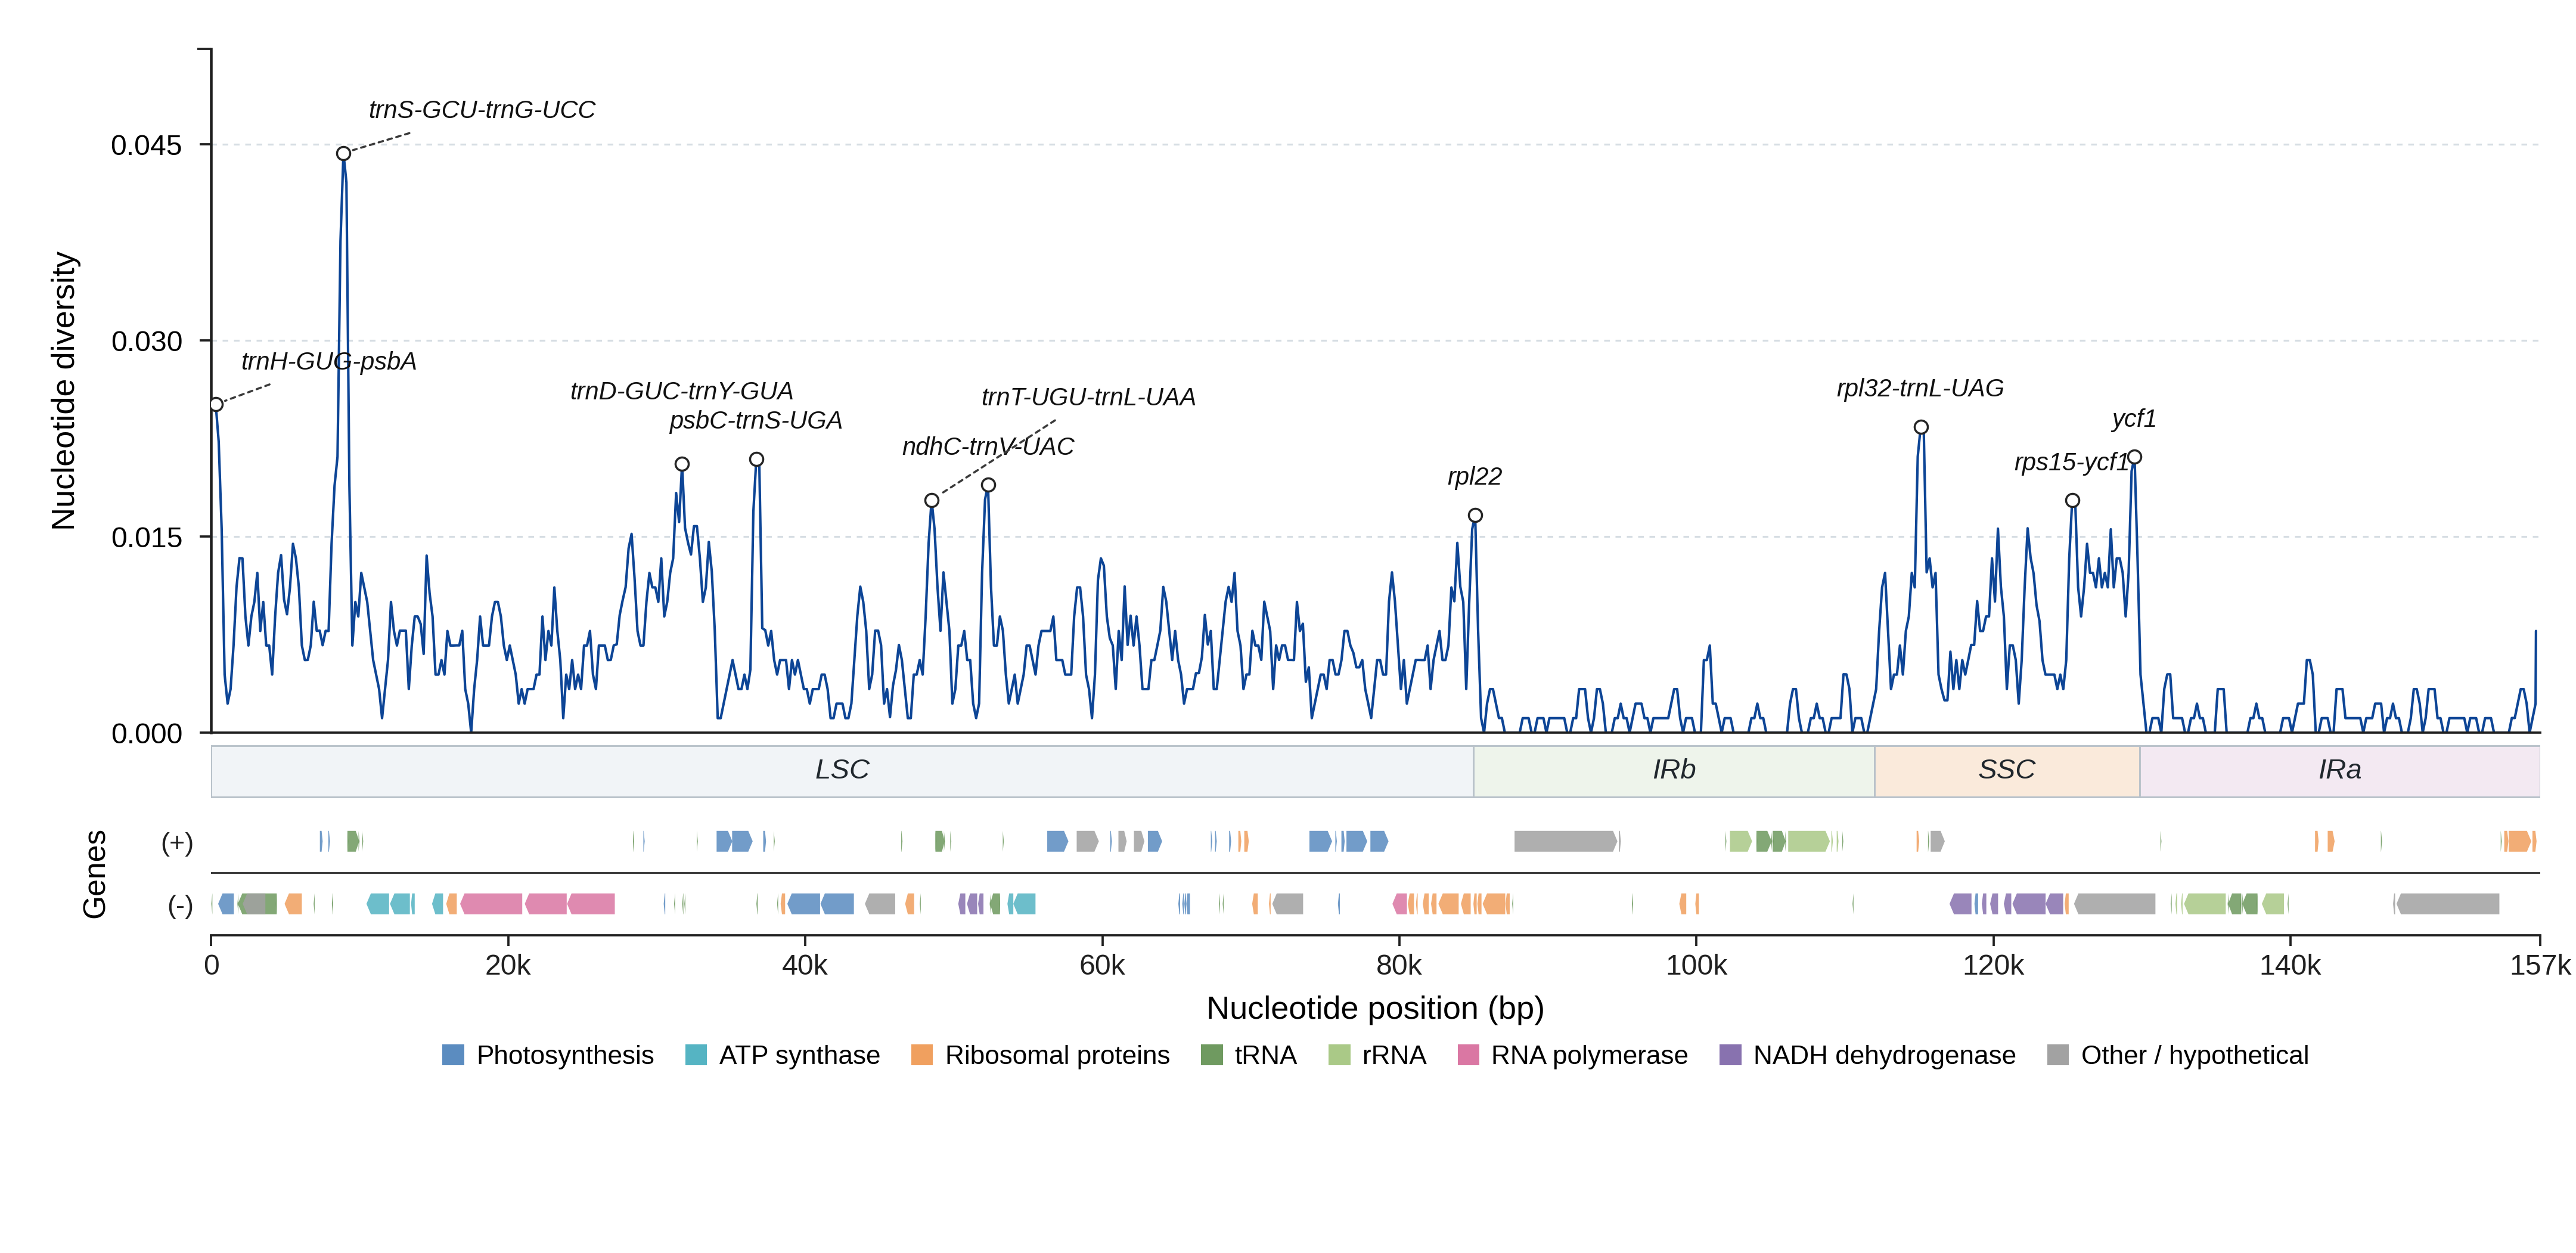Select the rps15-ycf1 peak marker

click(x=2073, y=501)
